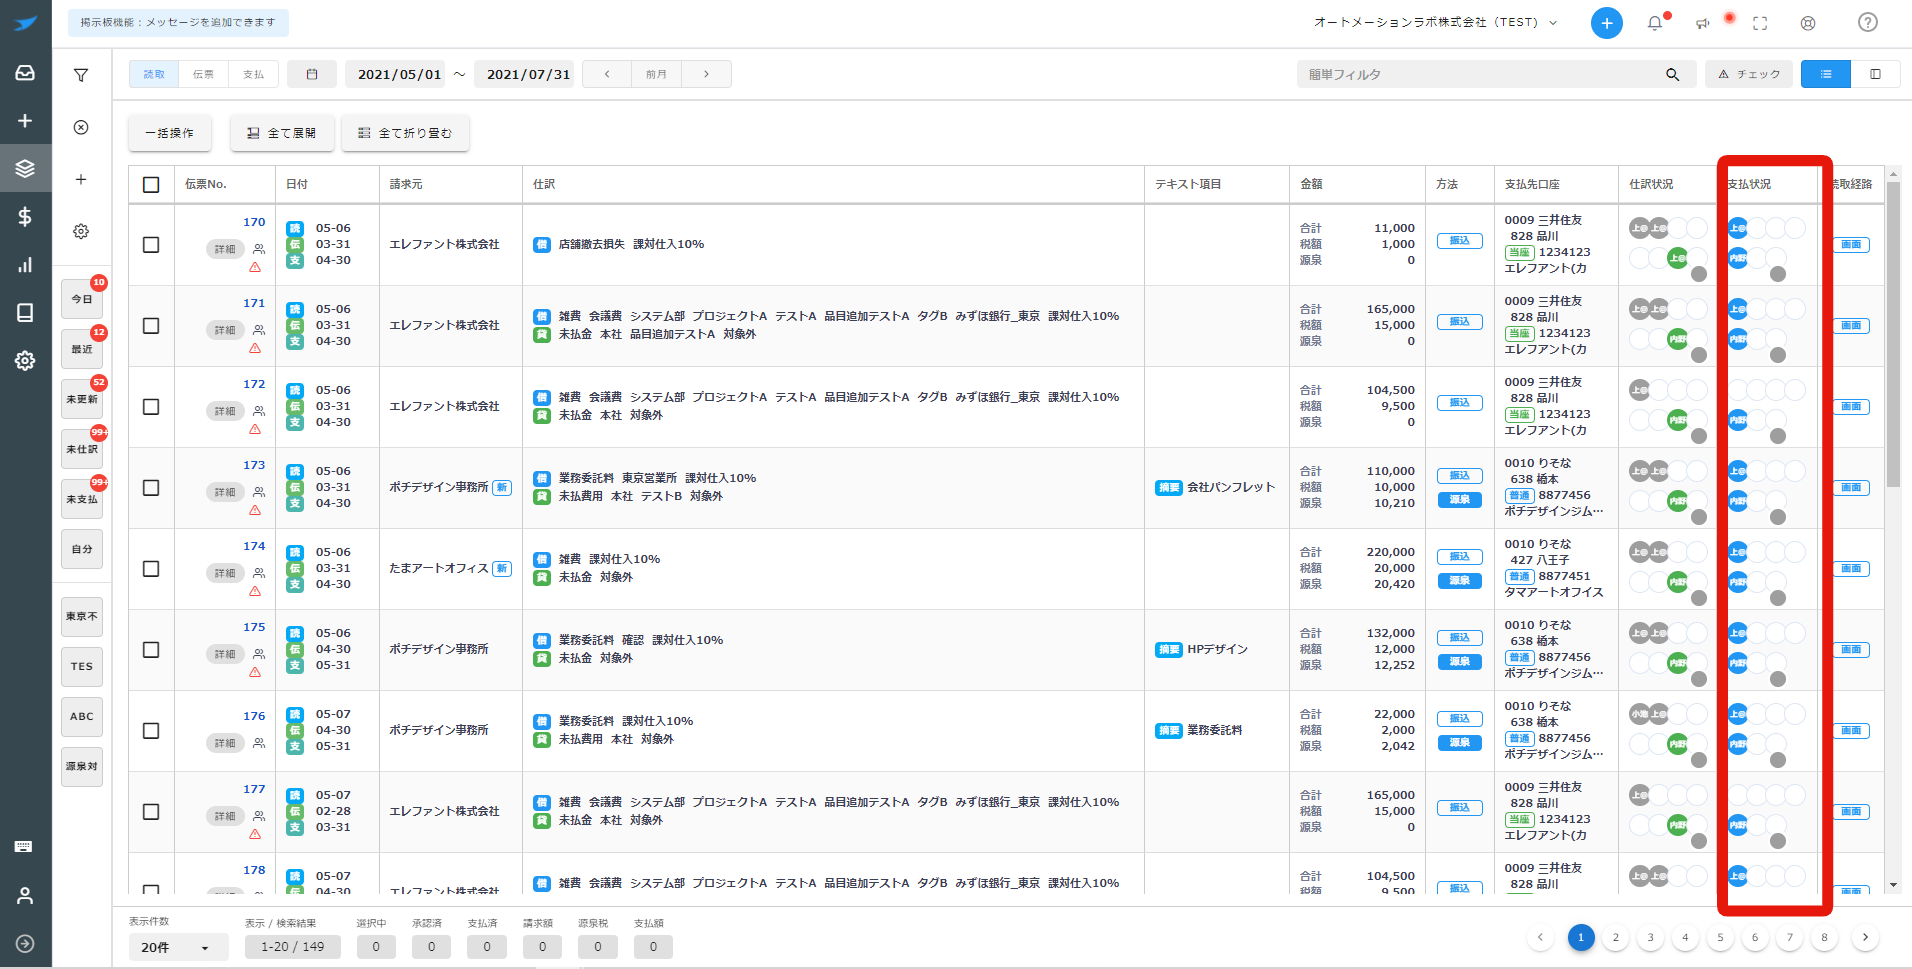Viewport: 1912px width, 969px height.
Task: Open the filter funnel icon
Action: pyautogui.click(x=81, y=75)
